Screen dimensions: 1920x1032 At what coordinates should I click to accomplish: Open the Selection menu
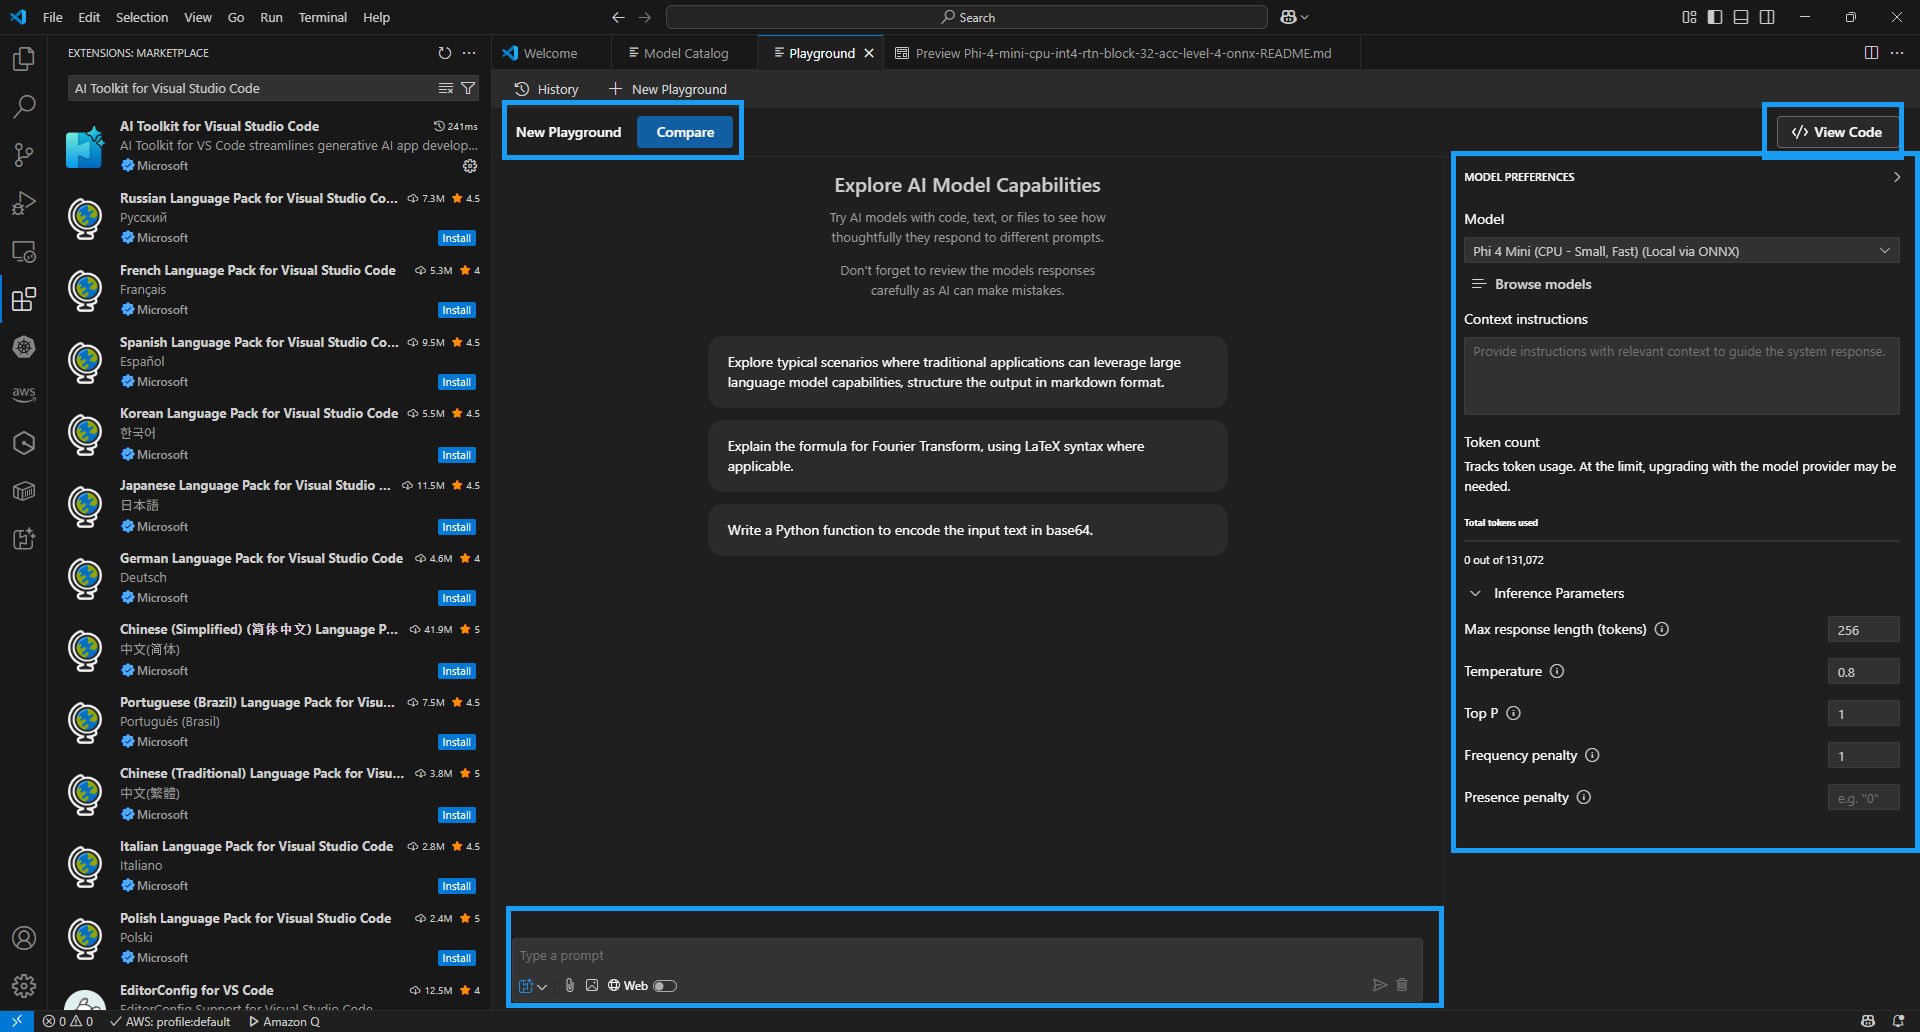pos(142,17)
